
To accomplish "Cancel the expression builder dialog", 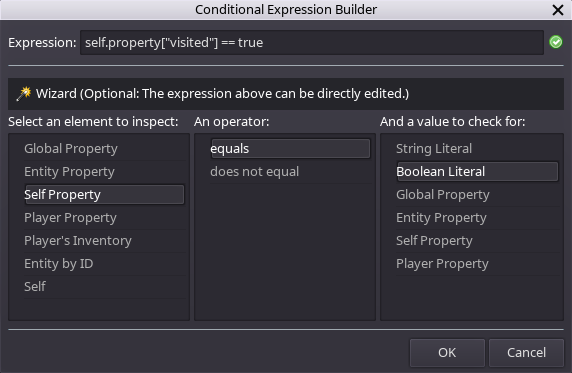I will tap(526, 353).
